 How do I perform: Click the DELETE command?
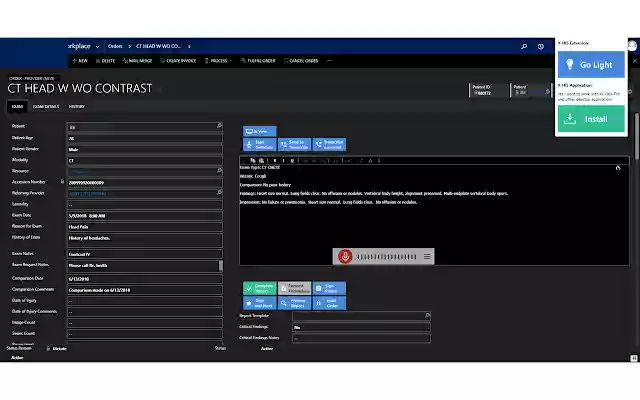[x=105, y=60]
